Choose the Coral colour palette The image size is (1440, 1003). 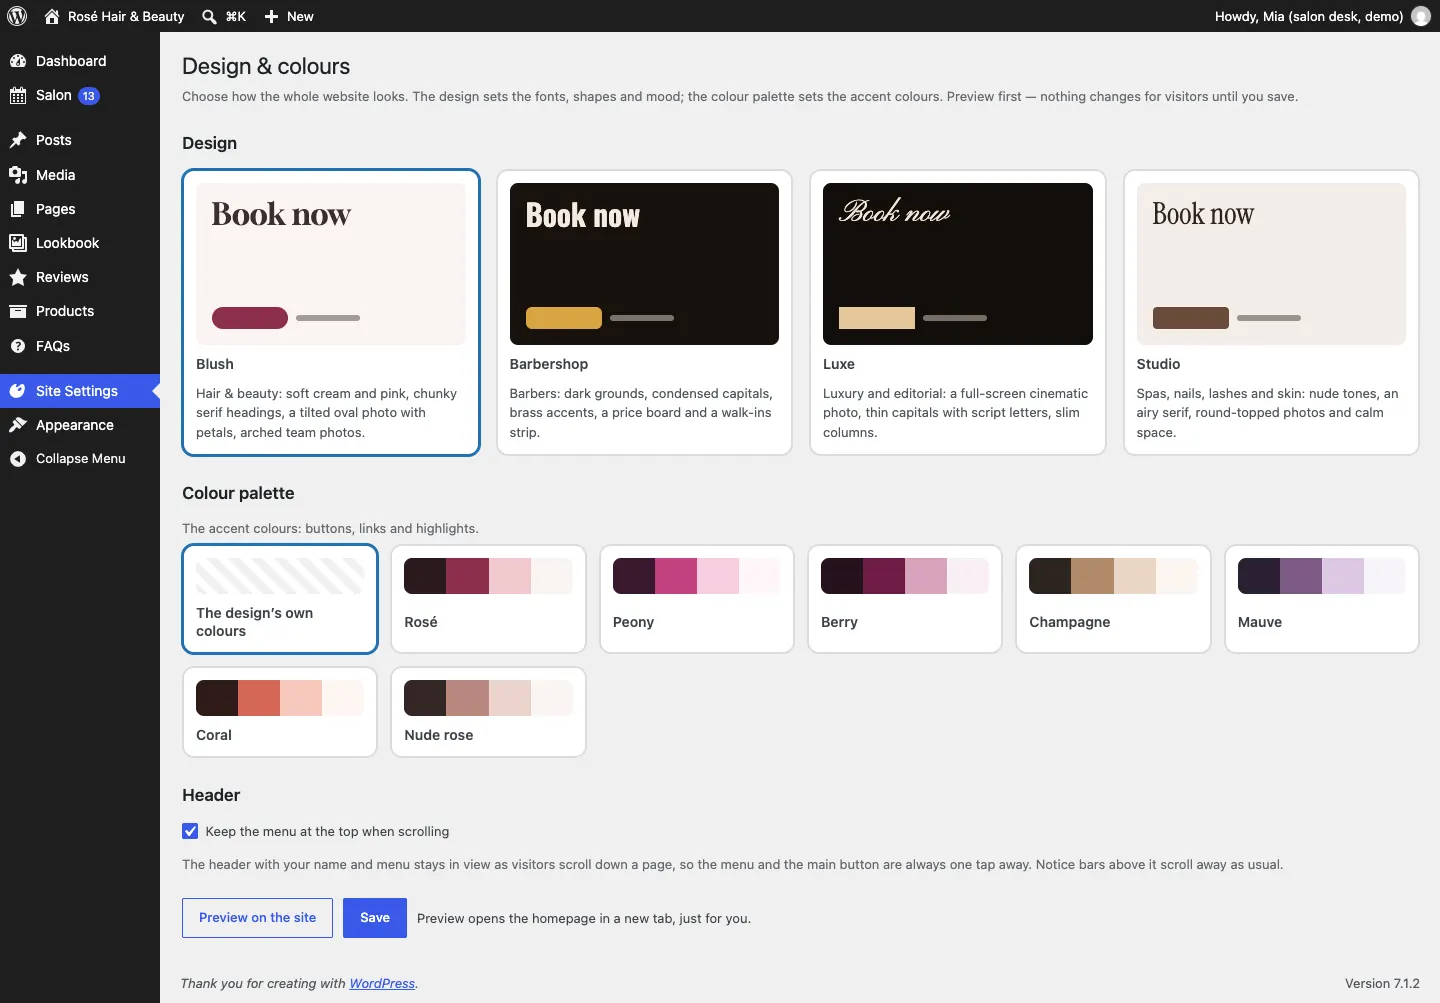(x=280, y=712)
